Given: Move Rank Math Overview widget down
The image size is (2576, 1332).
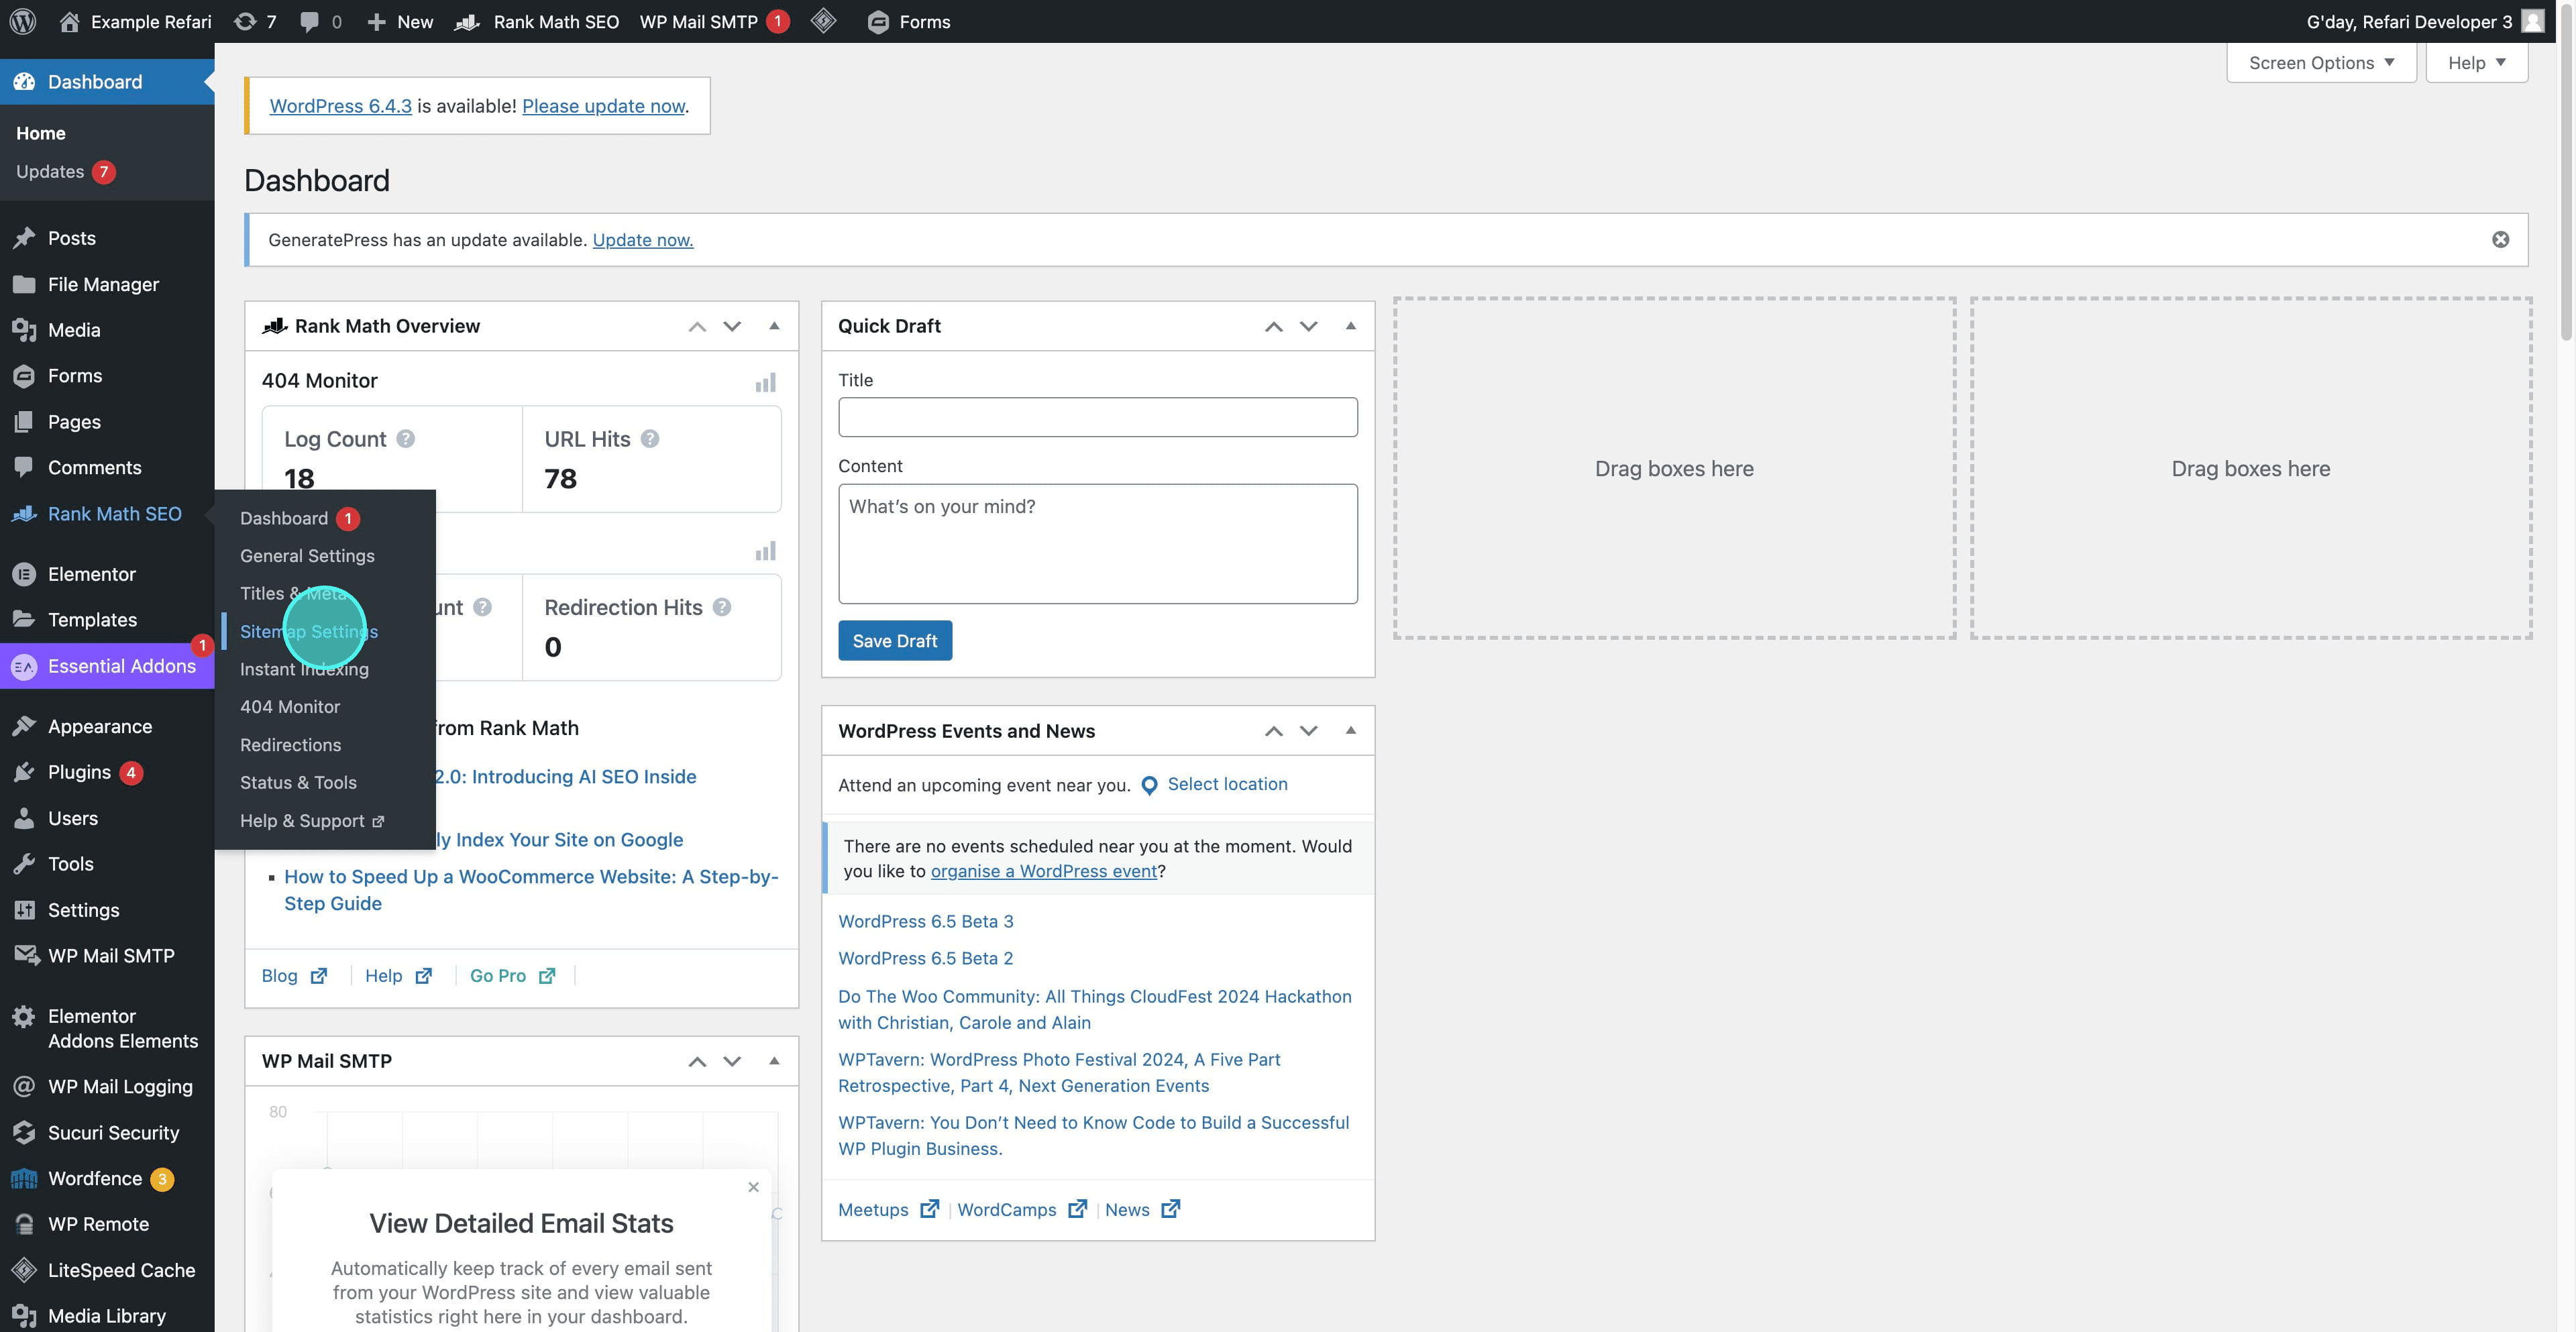Looking at the screenshot, I should 732,326.
